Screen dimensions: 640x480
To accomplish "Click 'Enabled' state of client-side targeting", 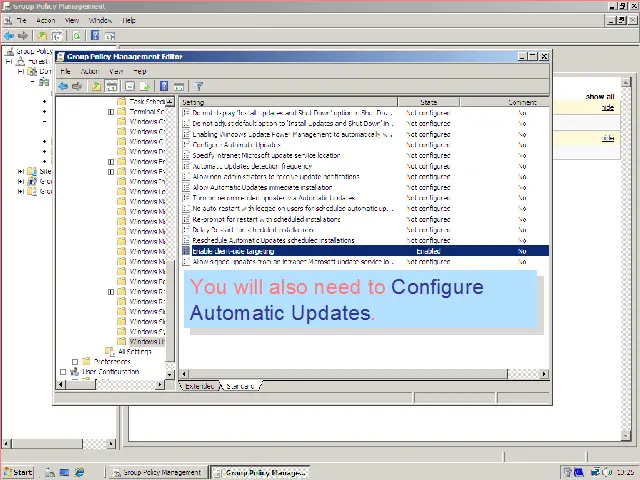I will [428, 251].
